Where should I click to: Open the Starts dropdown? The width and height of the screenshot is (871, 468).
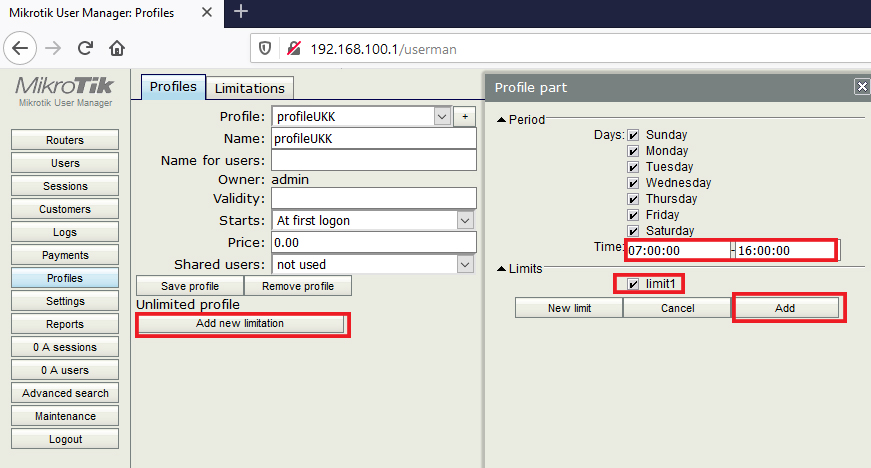(x=373, y=220)
